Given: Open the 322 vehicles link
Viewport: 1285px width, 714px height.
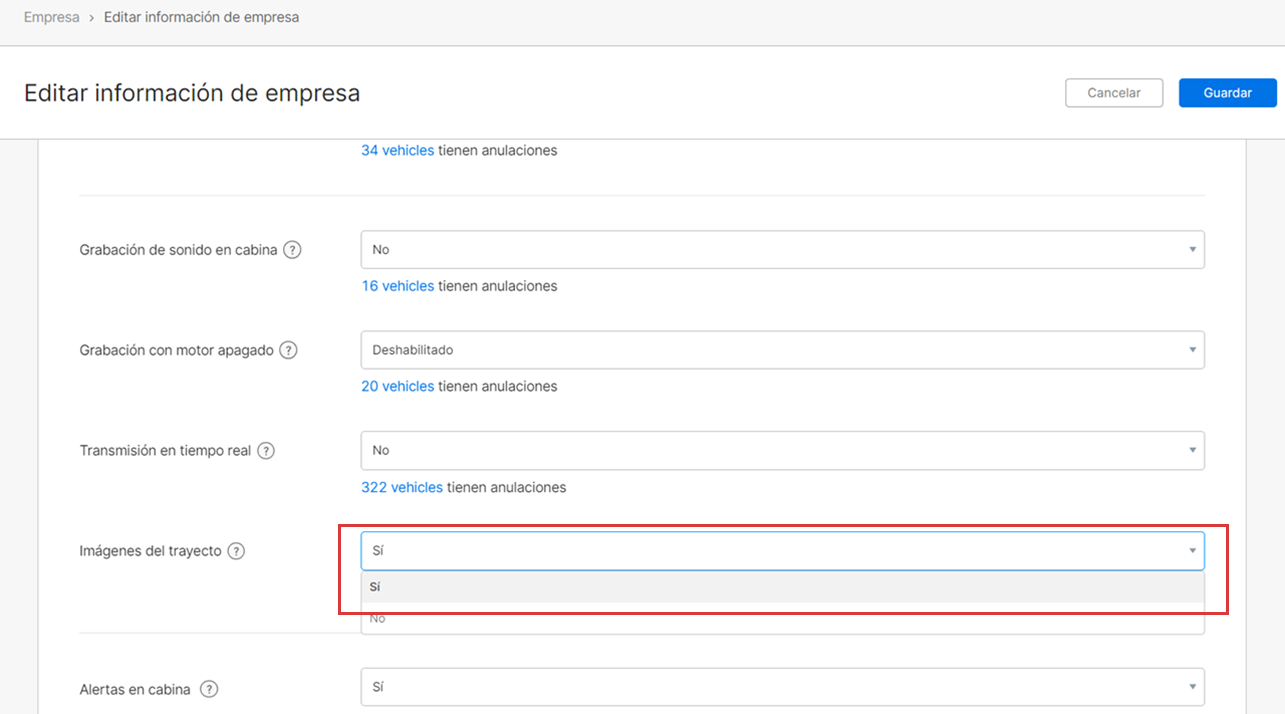Looking at the screenshot, I should pos(401,487).
